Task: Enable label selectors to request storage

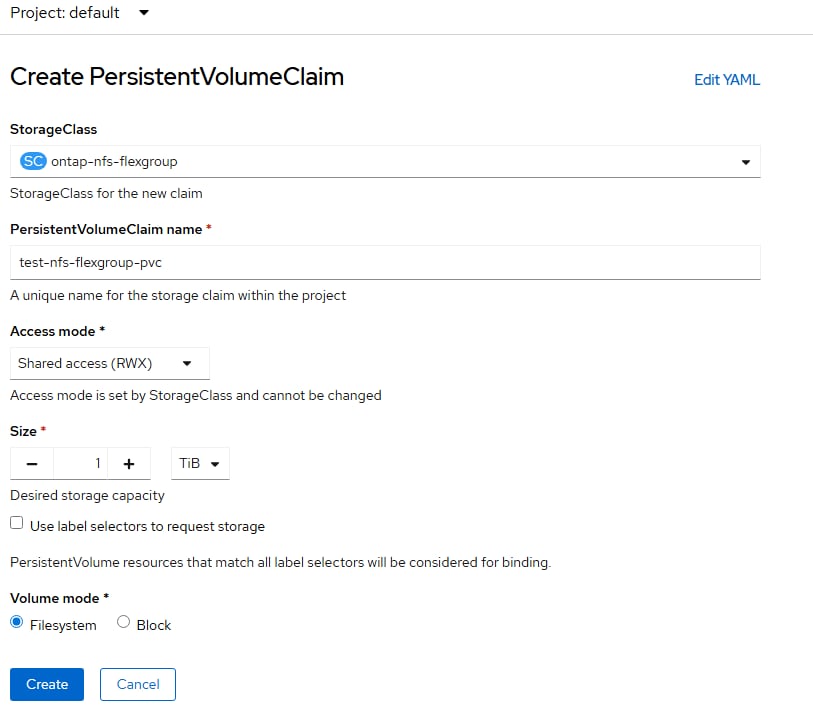Action: click(x=16, y=523)
